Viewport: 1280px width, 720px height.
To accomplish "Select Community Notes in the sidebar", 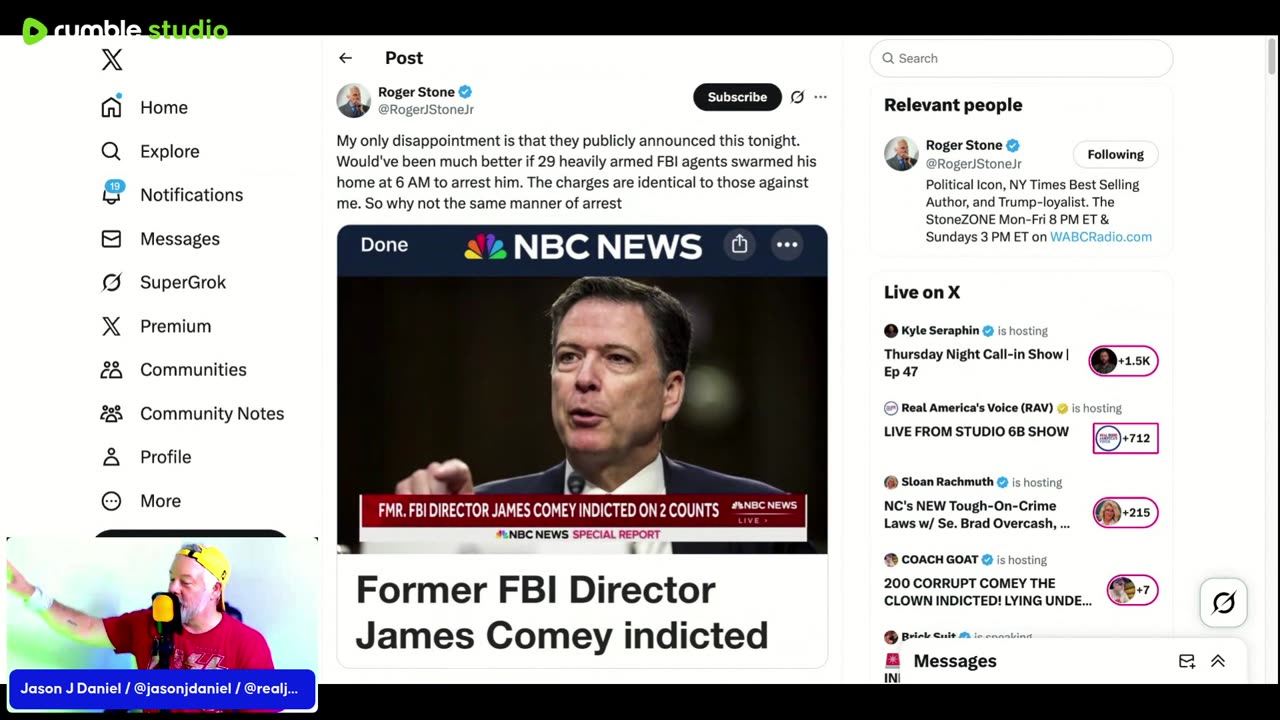I will [x=211, y=413].
